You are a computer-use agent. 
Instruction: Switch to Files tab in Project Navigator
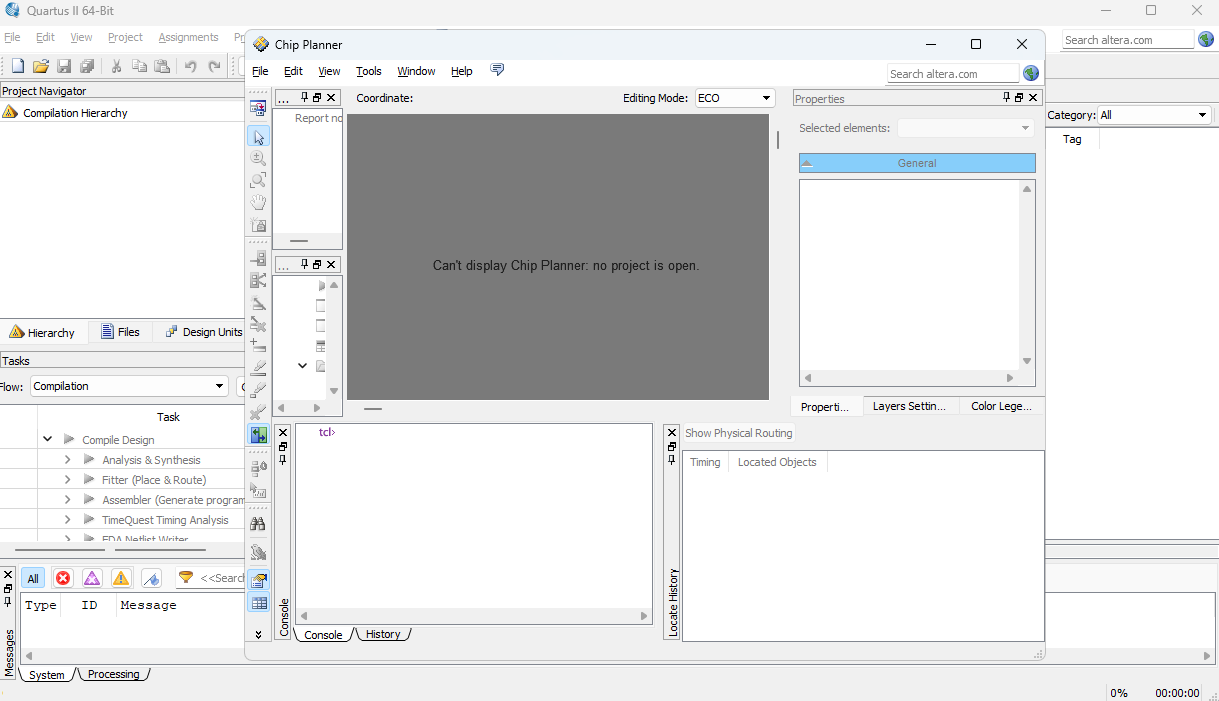pyautogui.click(x=120, y=332)
